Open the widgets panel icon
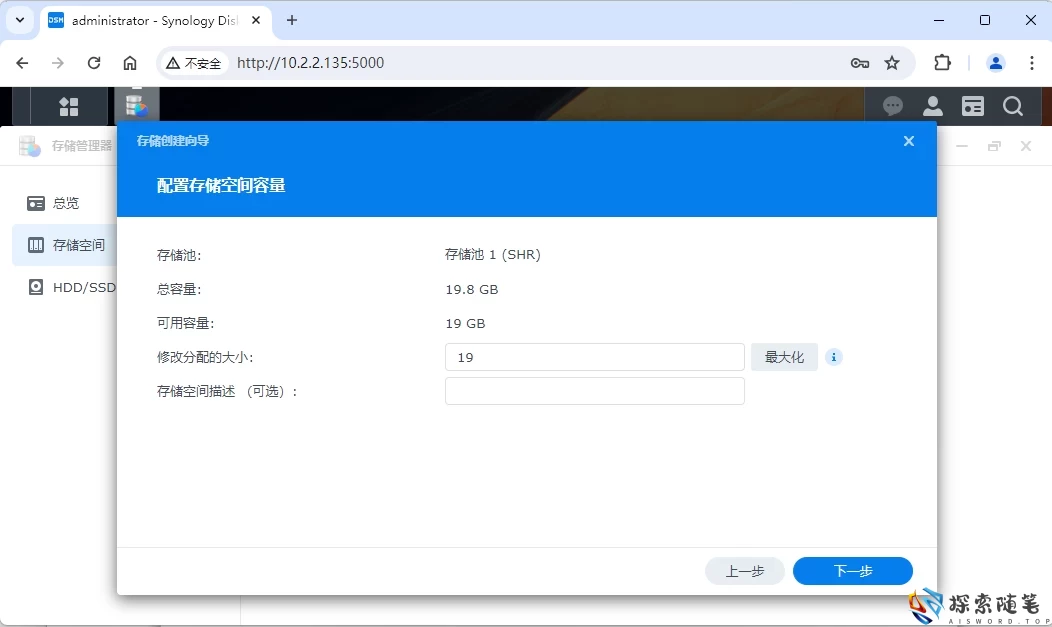 click(x=972, y=106)
